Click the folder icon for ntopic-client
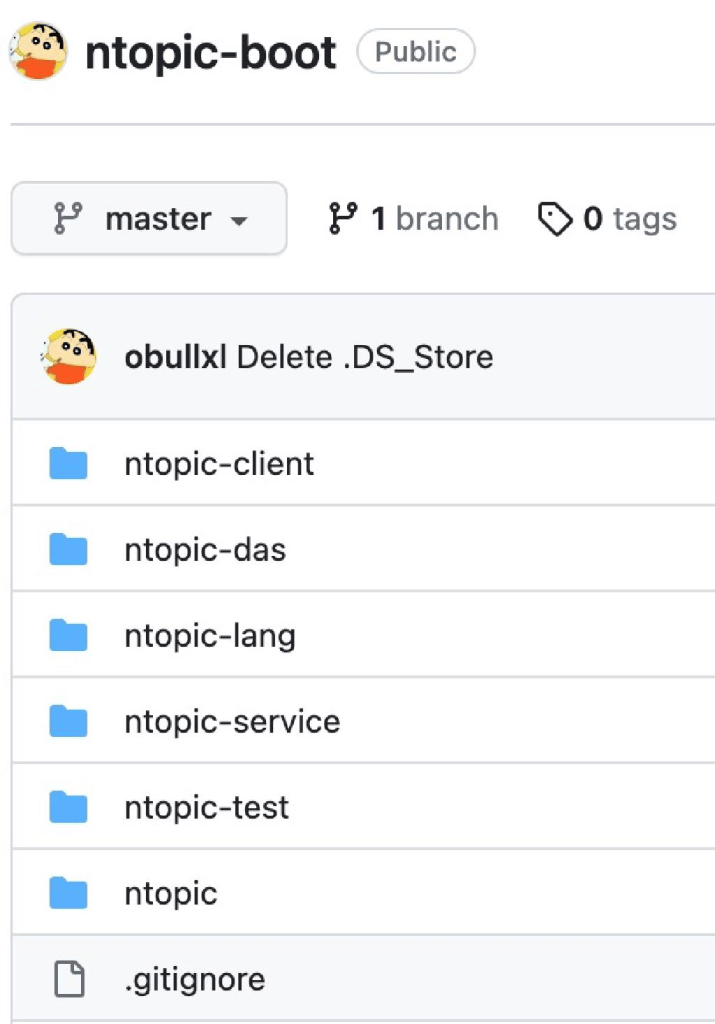Image resolution: width=715 pixels, height=1024 pixels. click(69, 464)
